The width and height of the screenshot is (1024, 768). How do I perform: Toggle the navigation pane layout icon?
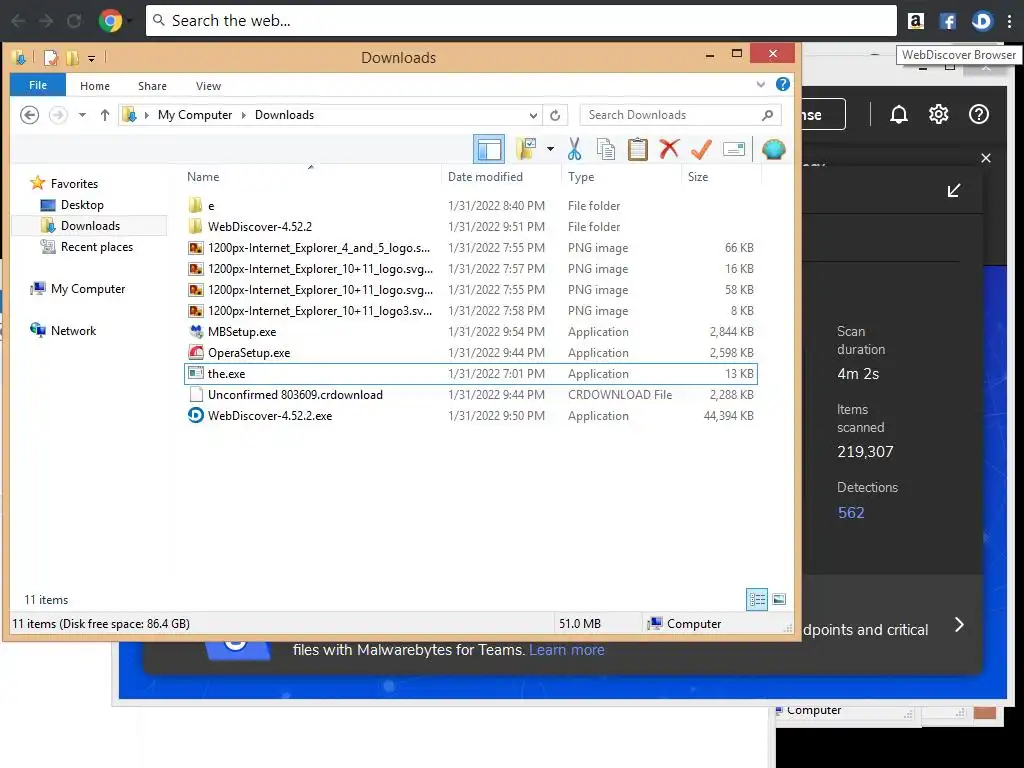click(488, 150)
